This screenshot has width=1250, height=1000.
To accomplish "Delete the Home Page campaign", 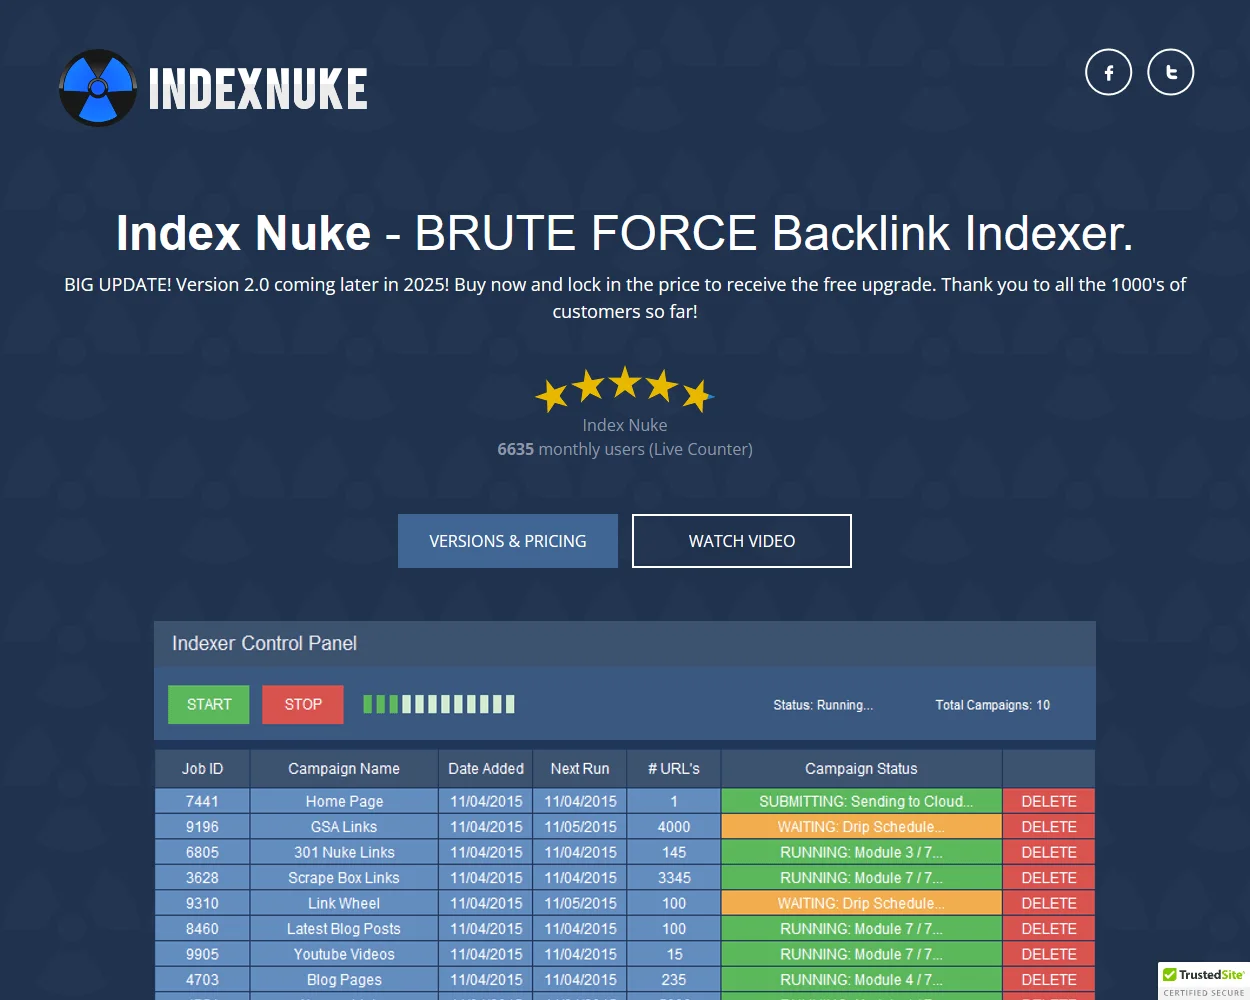I will tap(1049, 801).
